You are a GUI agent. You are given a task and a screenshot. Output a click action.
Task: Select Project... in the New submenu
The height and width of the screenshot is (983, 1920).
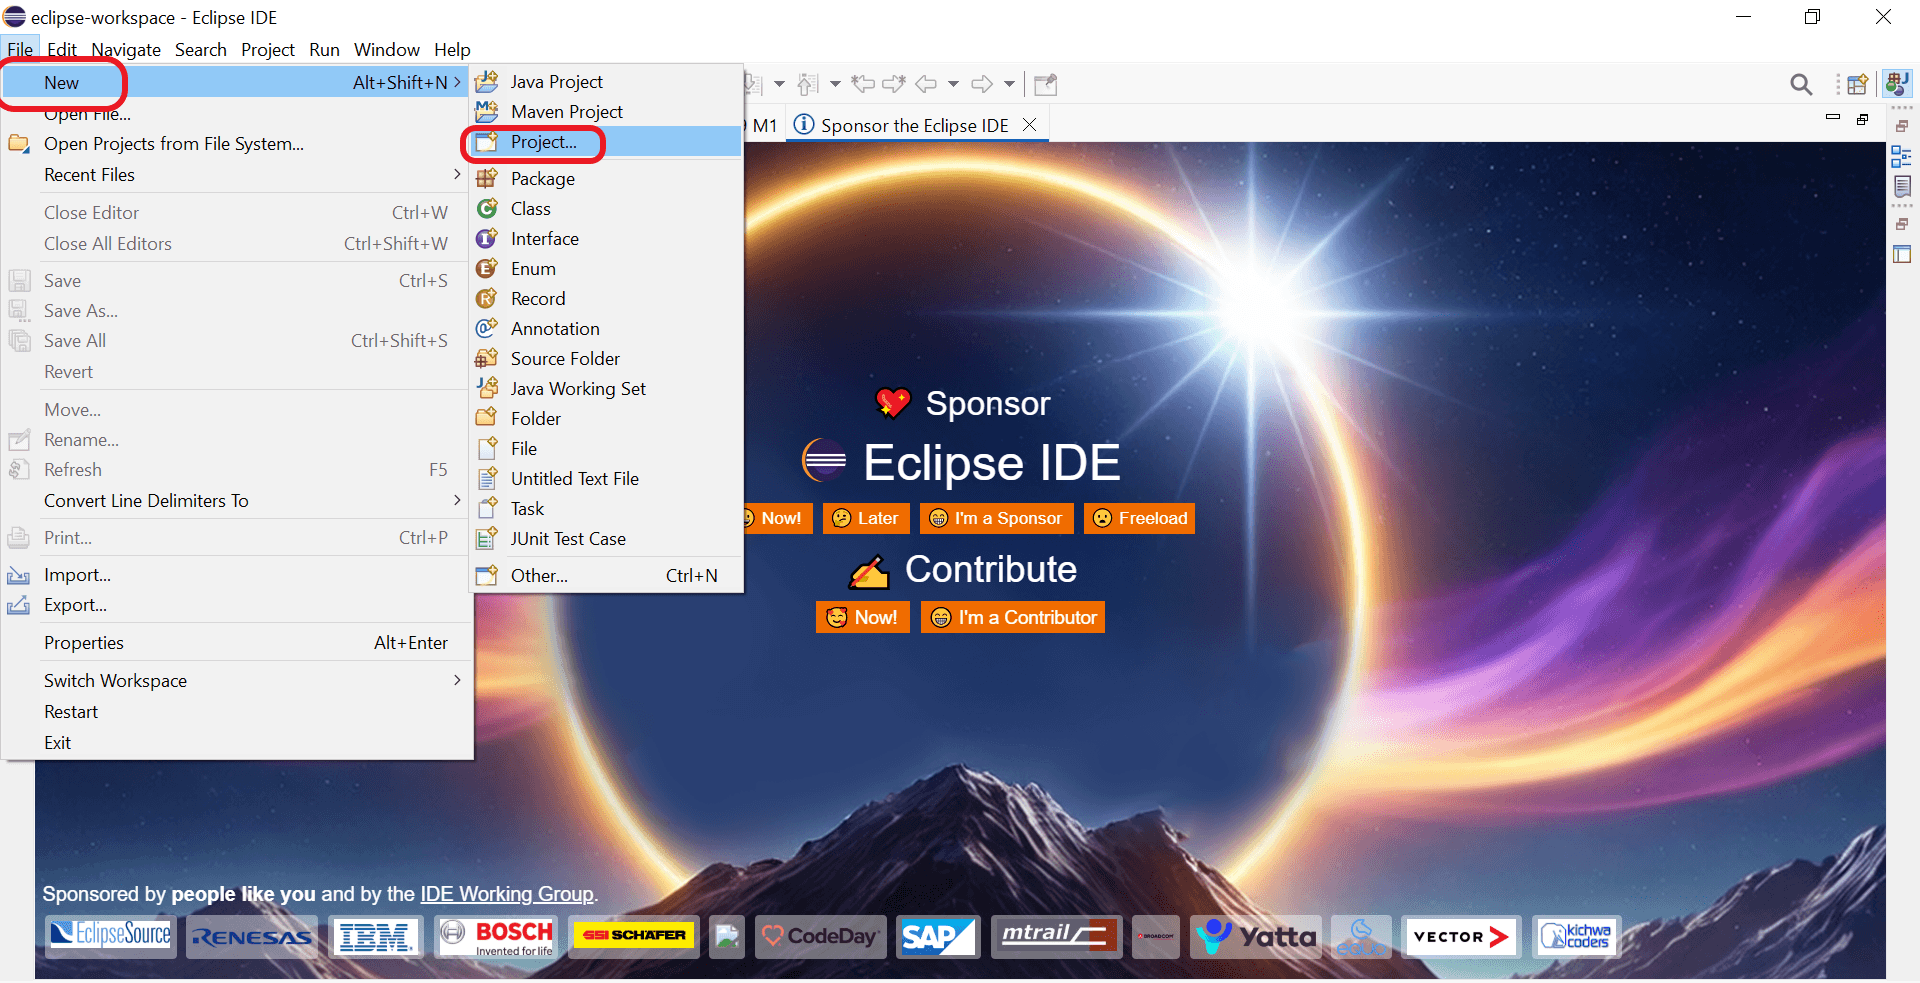(x=607, y=142)
